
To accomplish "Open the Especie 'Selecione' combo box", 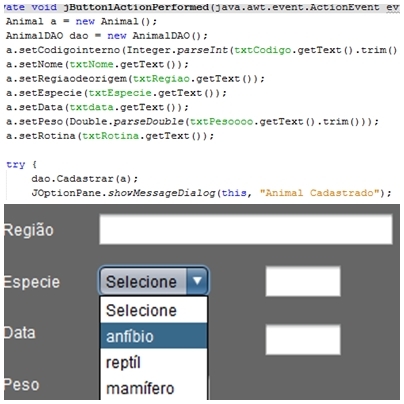I will (154, 281).
